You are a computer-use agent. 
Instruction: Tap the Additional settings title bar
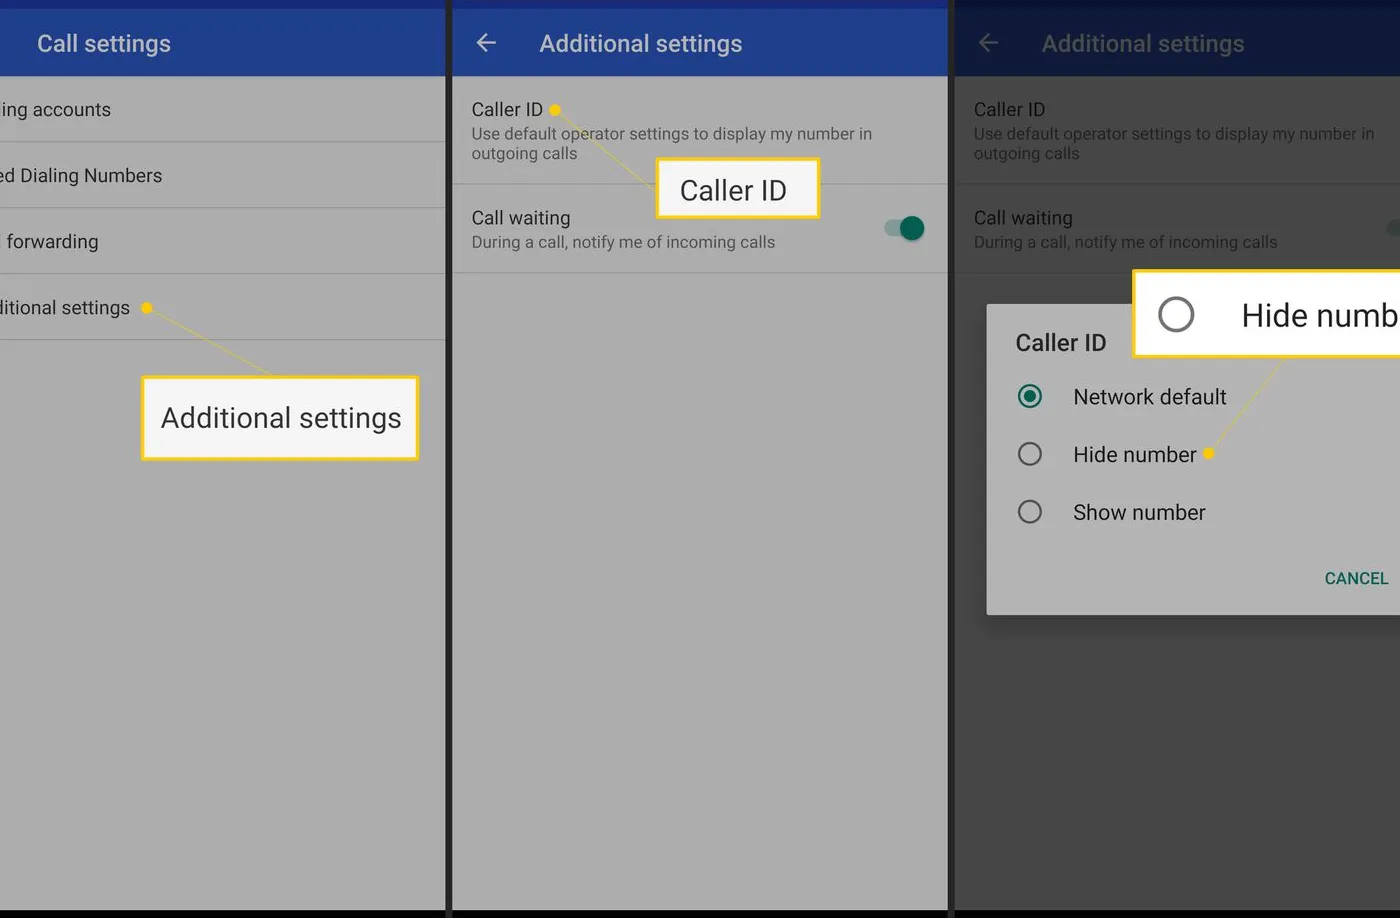[x=640, y=43]
